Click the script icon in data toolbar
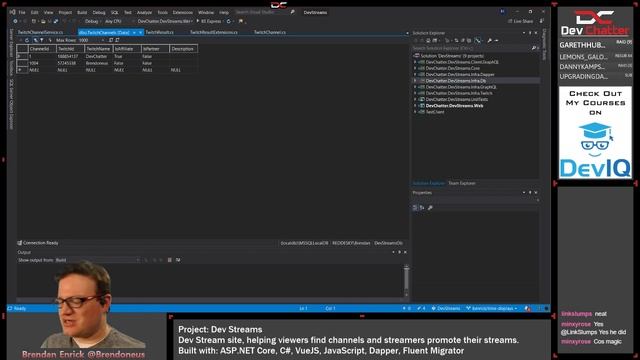 point(111,40)
